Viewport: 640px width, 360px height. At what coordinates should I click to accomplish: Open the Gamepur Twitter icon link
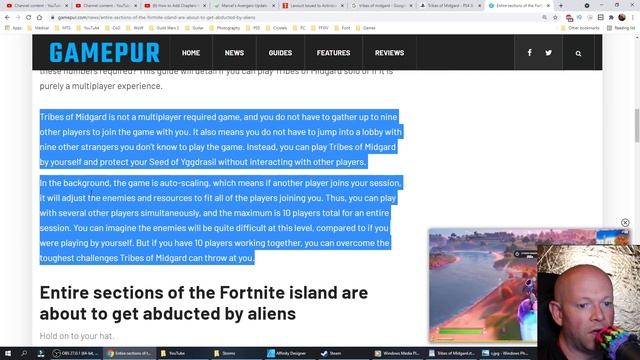tap(549, 53)
